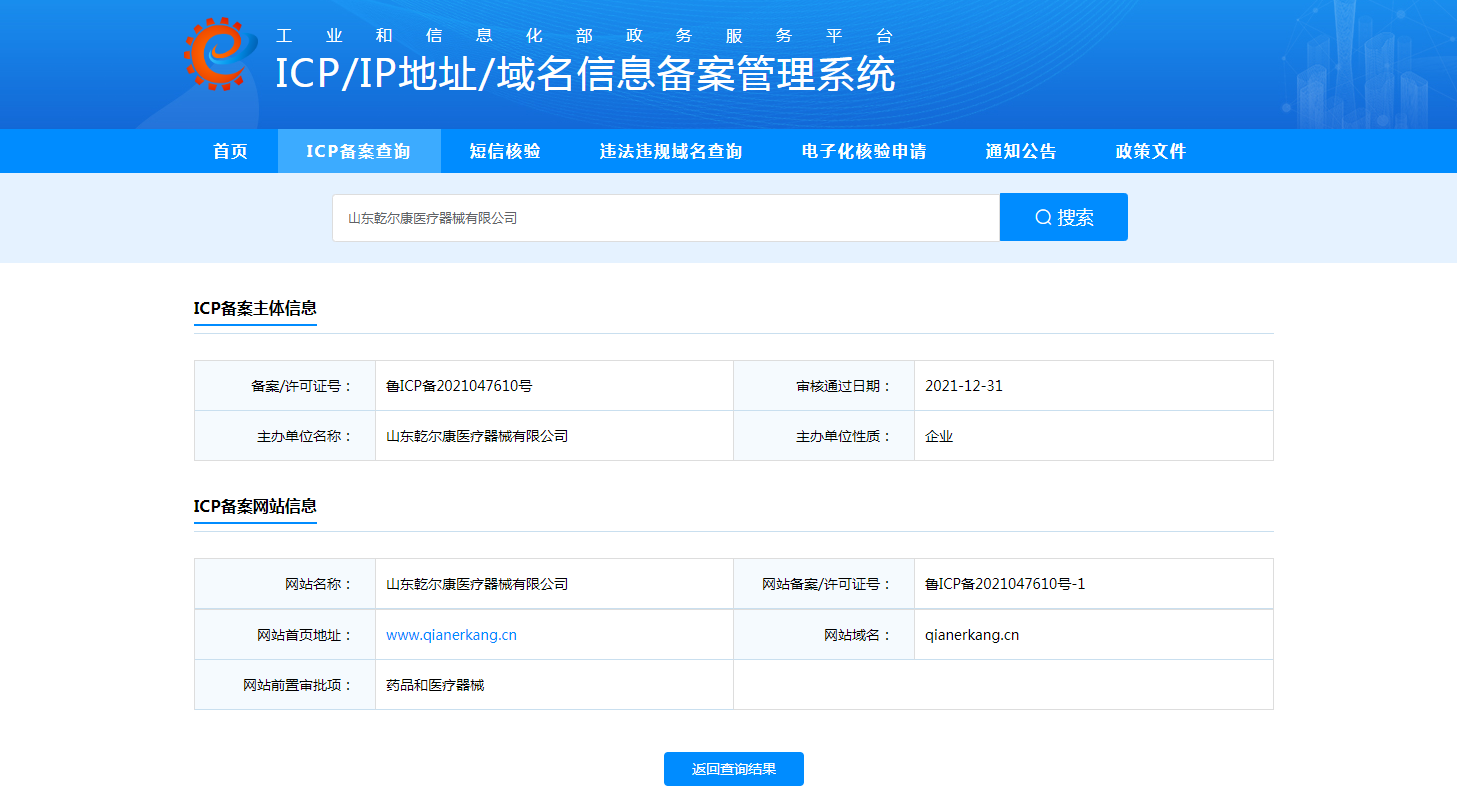
Task: Click the 网站前置审批项 label
Action: coord(297,685)
